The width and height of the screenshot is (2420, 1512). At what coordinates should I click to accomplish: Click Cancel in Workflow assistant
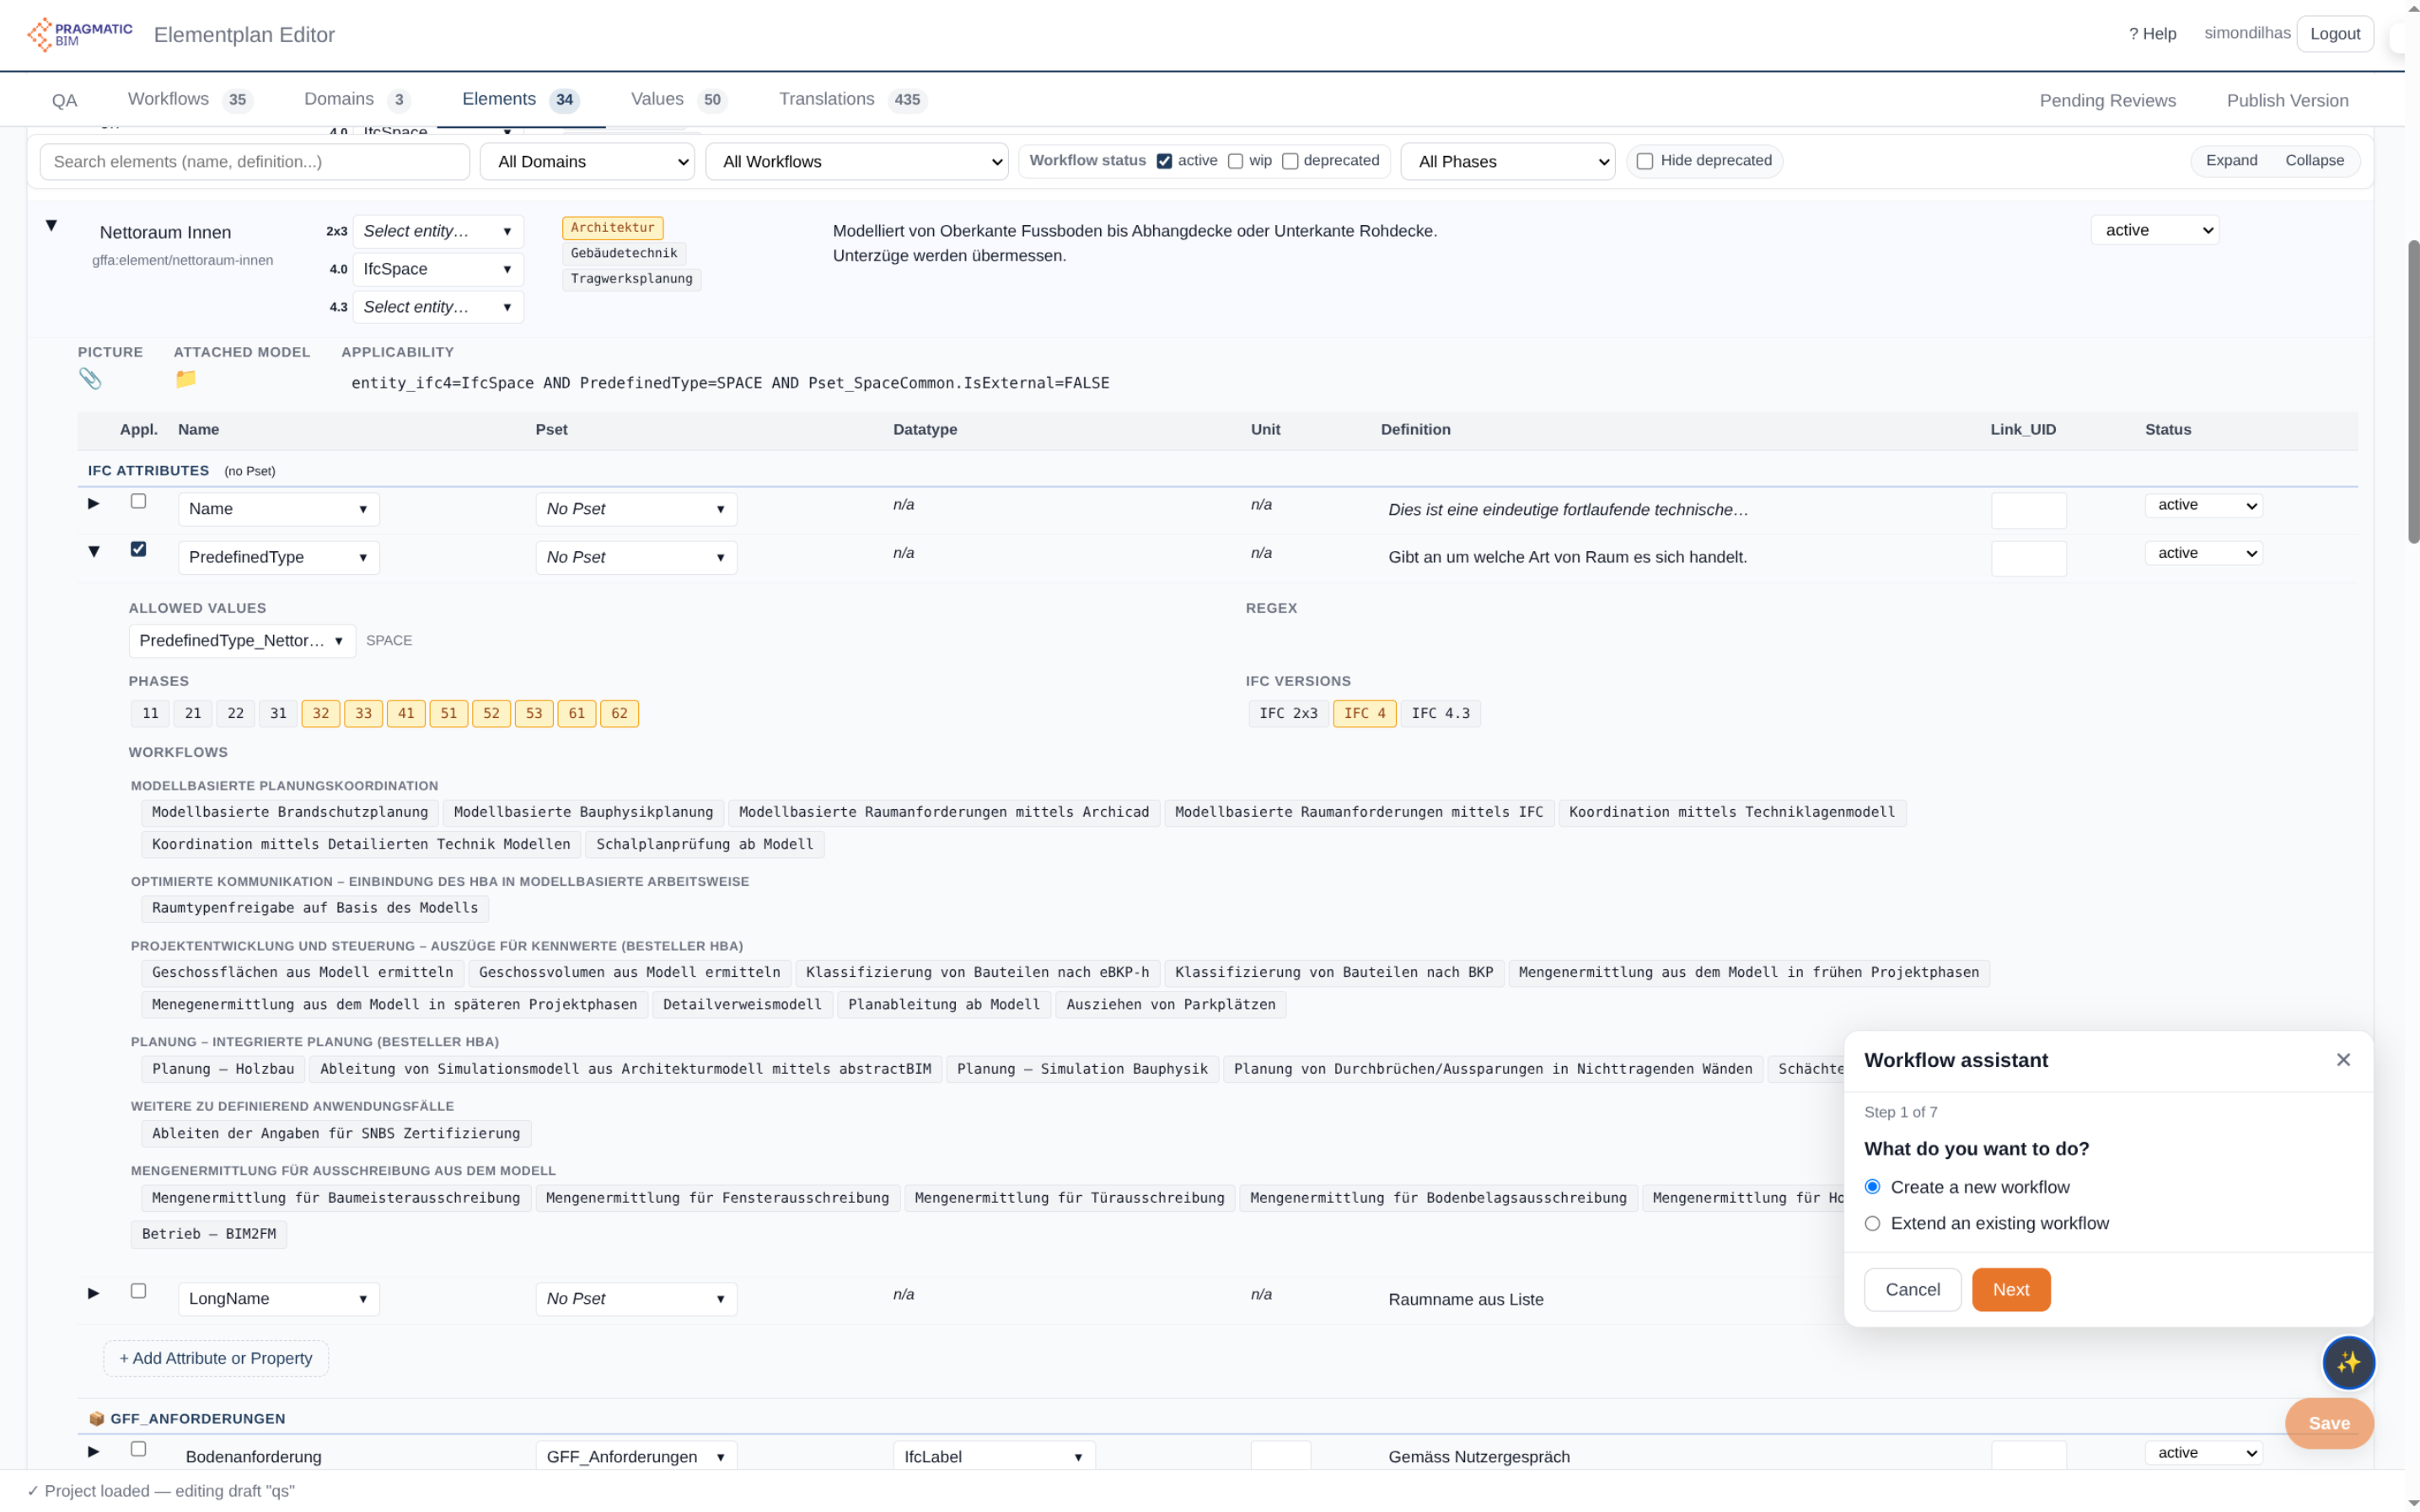(x=1912, y=1289)
